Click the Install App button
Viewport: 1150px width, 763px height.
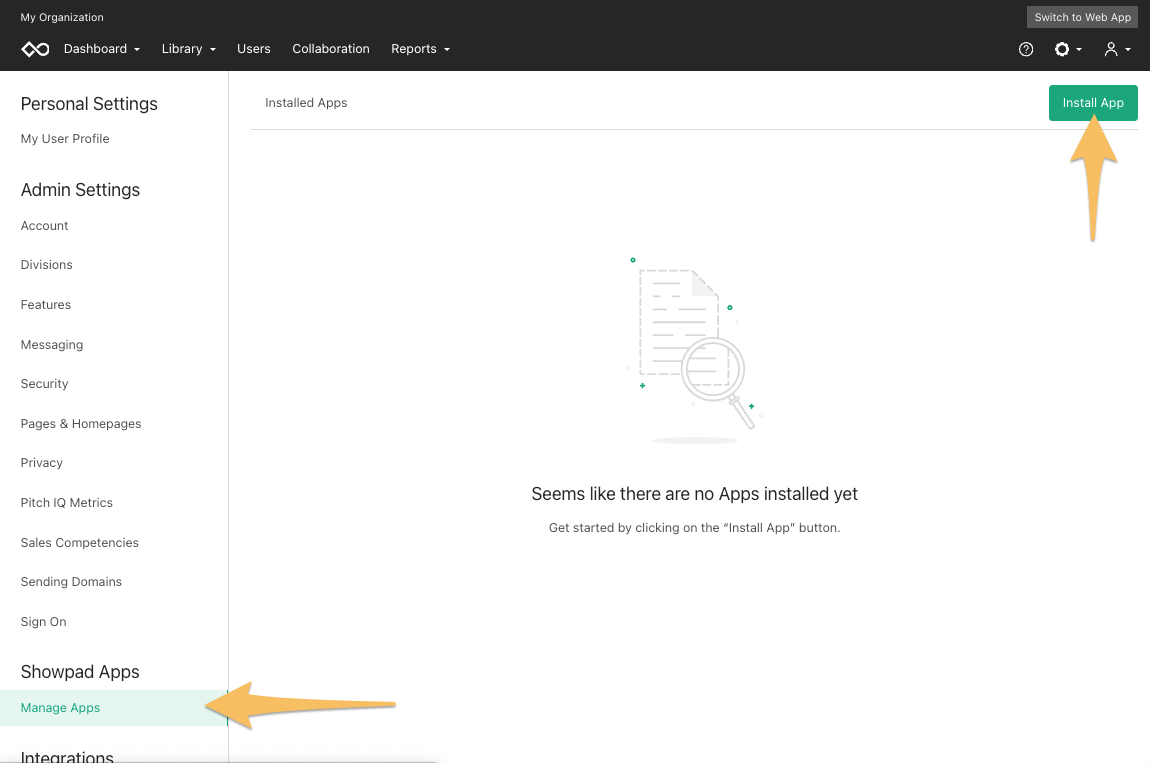[x=1093, y=103]
